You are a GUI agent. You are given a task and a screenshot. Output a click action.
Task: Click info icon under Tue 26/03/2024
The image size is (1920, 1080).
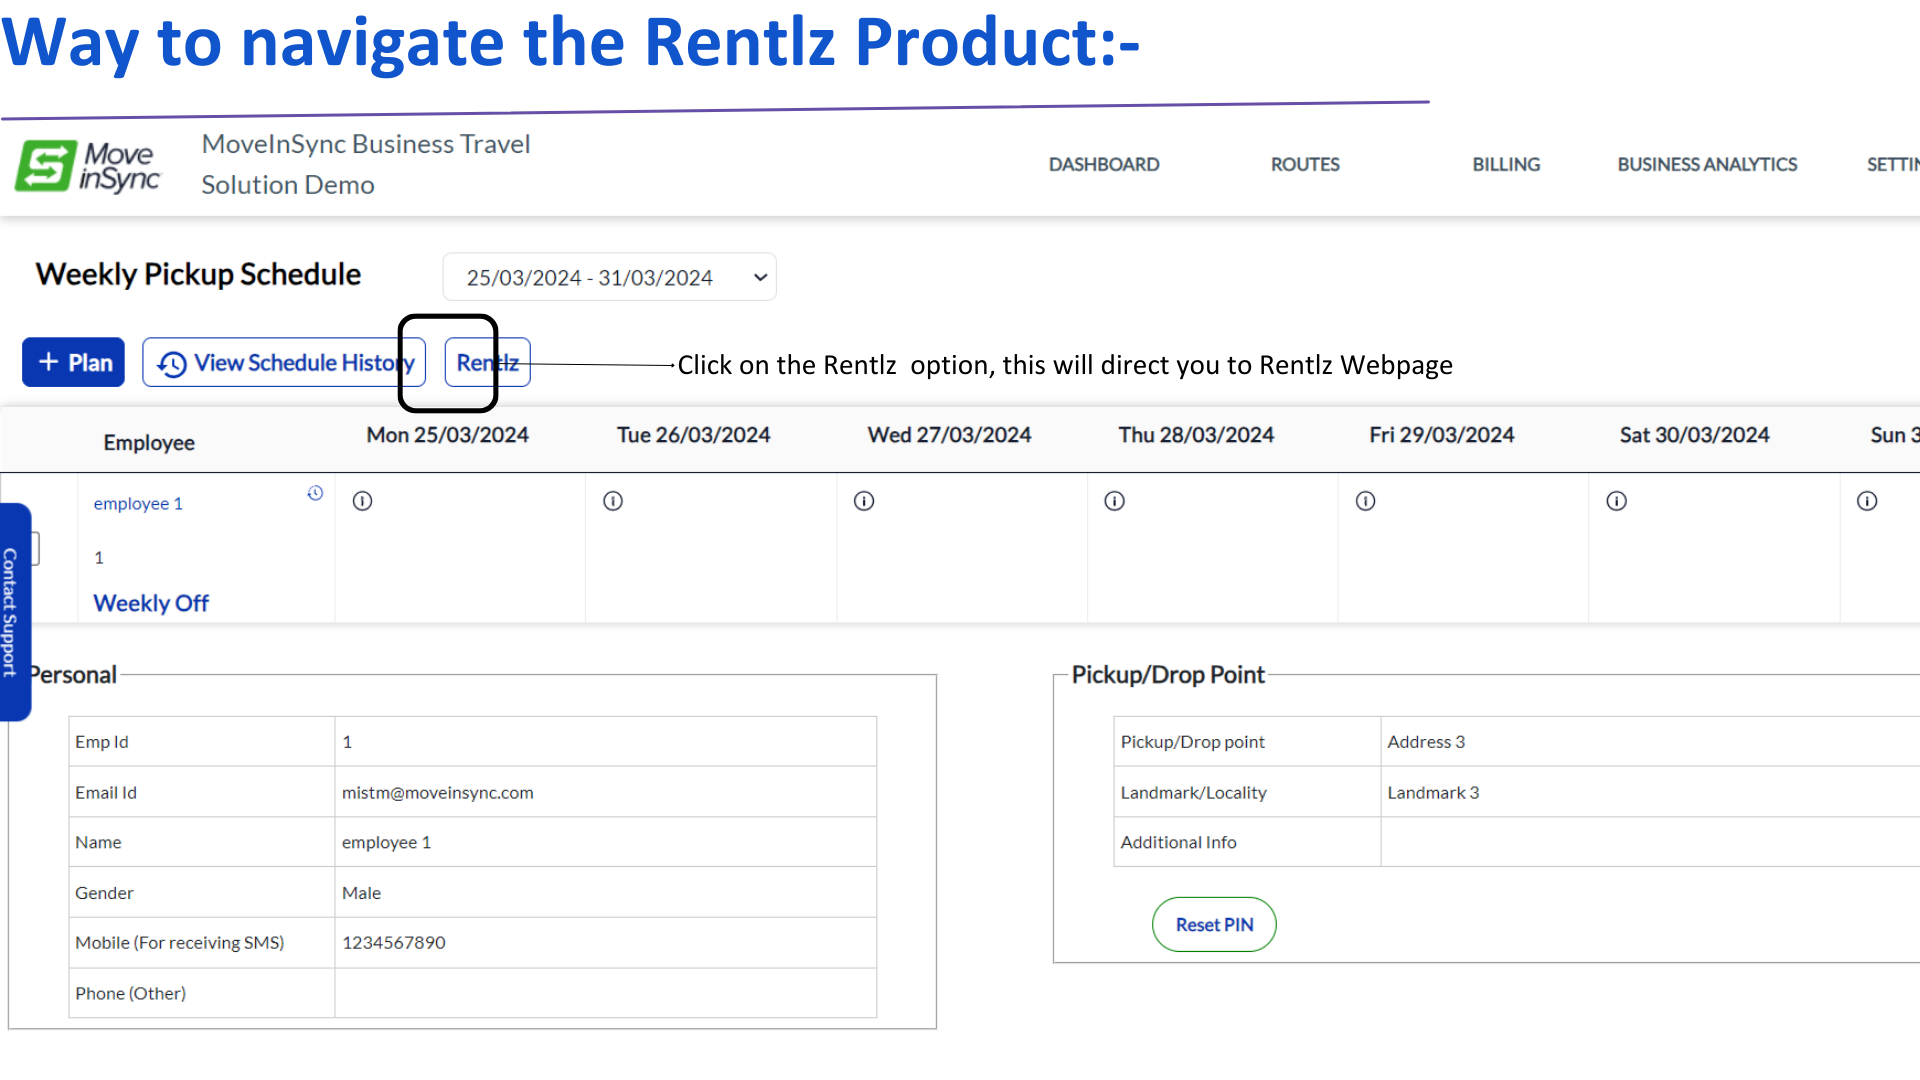(613, 501)
